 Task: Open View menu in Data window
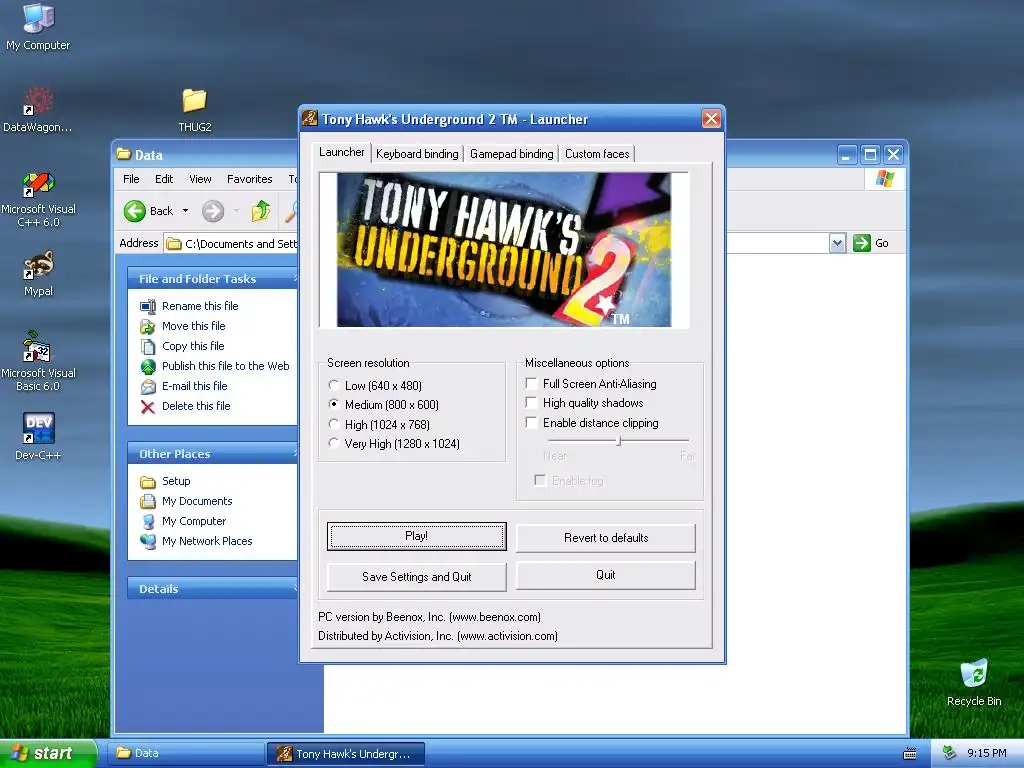[200, 179]
